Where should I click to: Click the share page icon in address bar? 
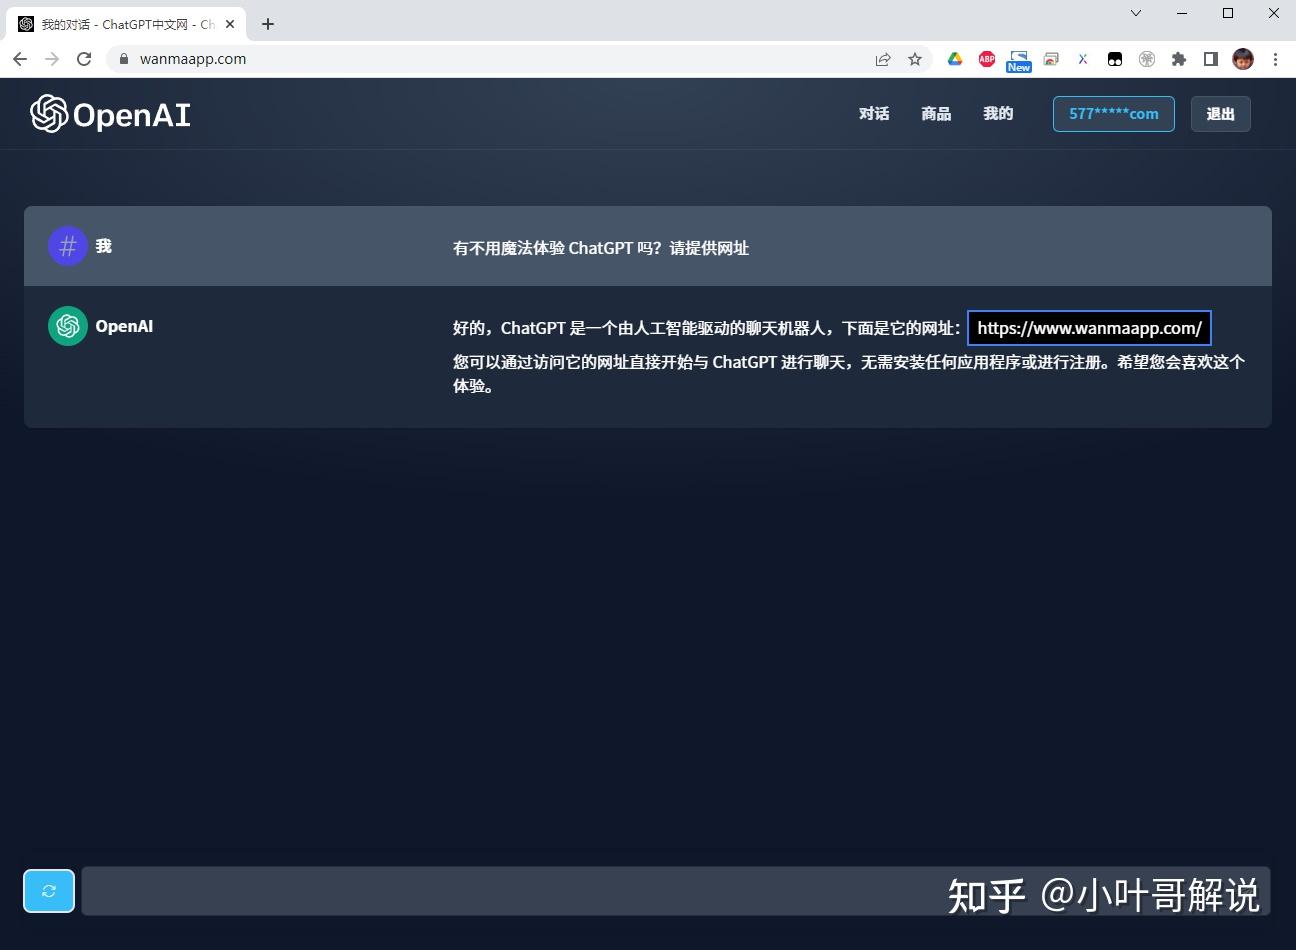click(883, 59)
